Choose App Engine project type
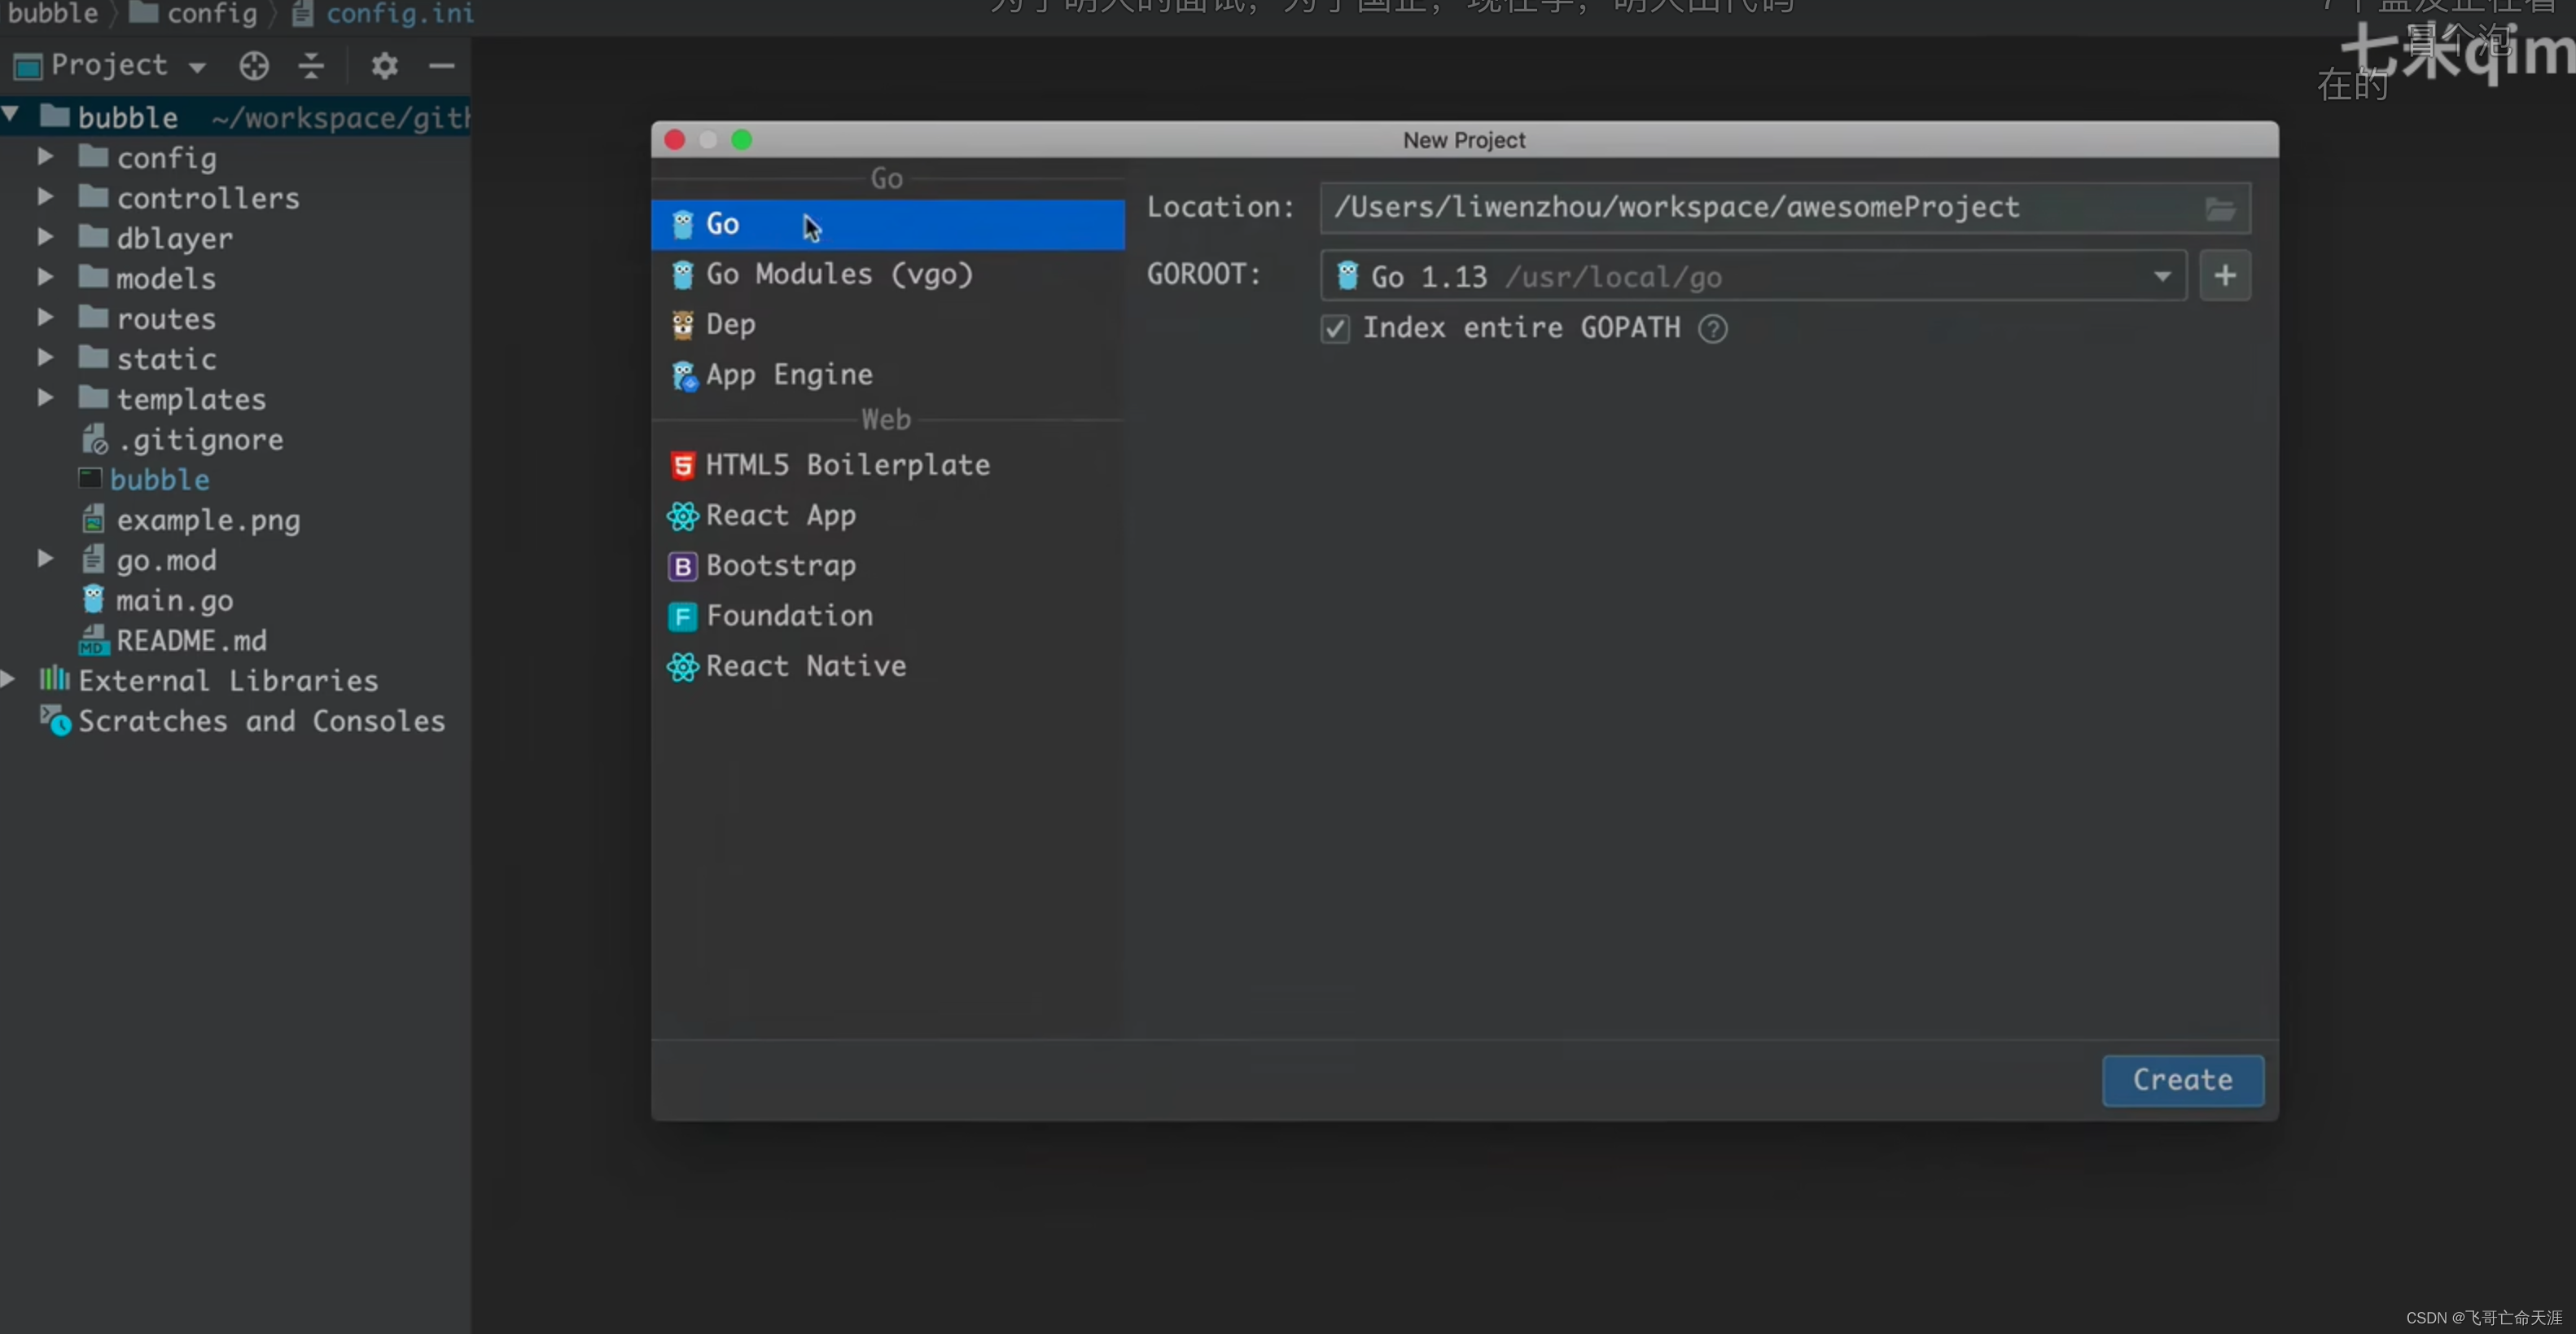Screen dimensions: 2576x1334 pos(887,375)
